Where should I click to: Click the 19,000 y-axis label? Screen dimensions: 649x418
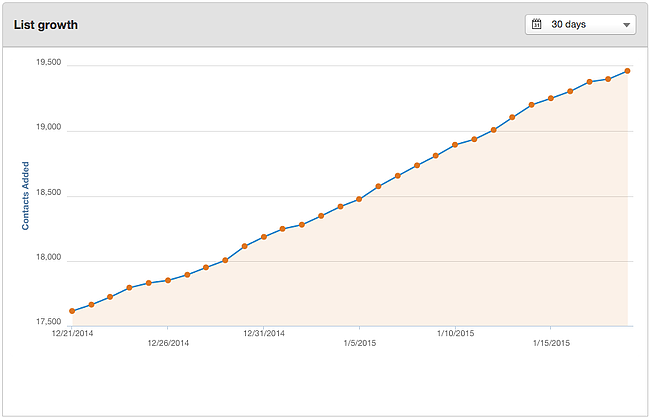click(x=48, y=128)
